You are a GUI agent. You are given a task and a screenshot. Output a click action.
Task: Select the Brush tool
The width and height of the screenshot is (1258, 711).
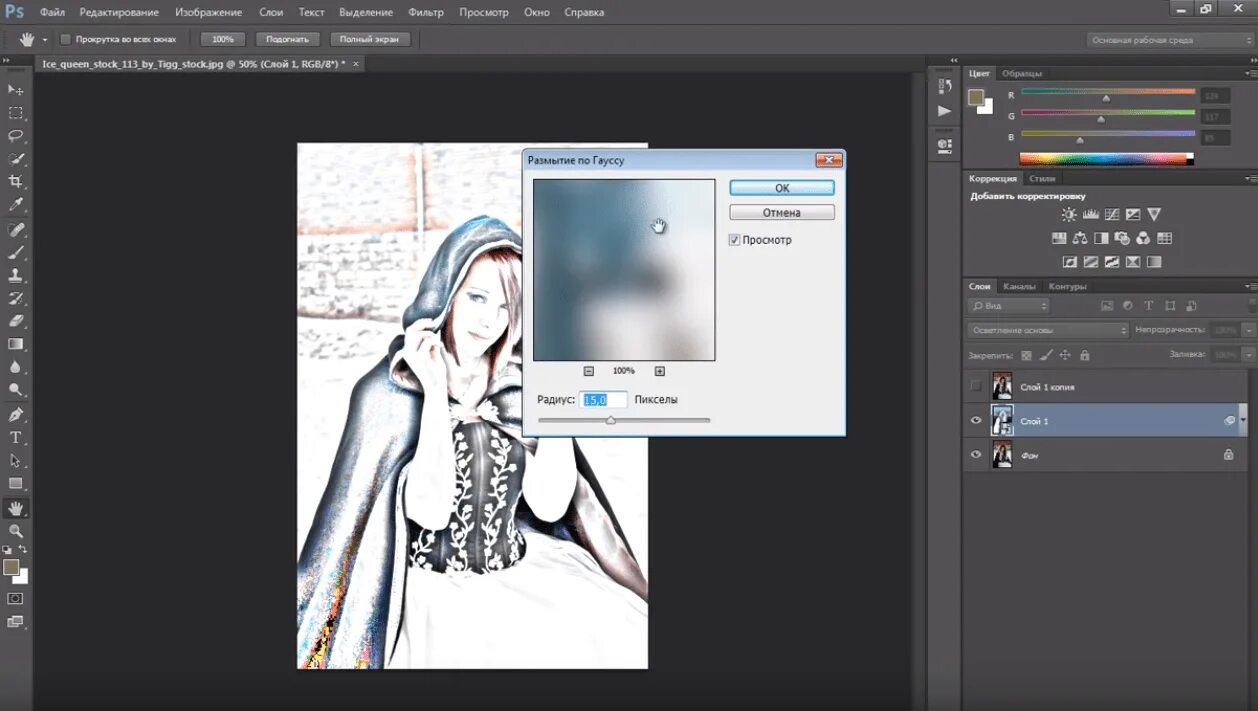16,253
